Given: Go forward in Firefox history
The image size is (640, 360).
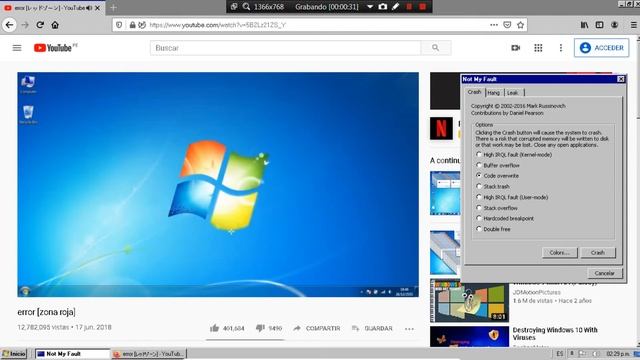Looking at the screenshot, I should 25,25.
